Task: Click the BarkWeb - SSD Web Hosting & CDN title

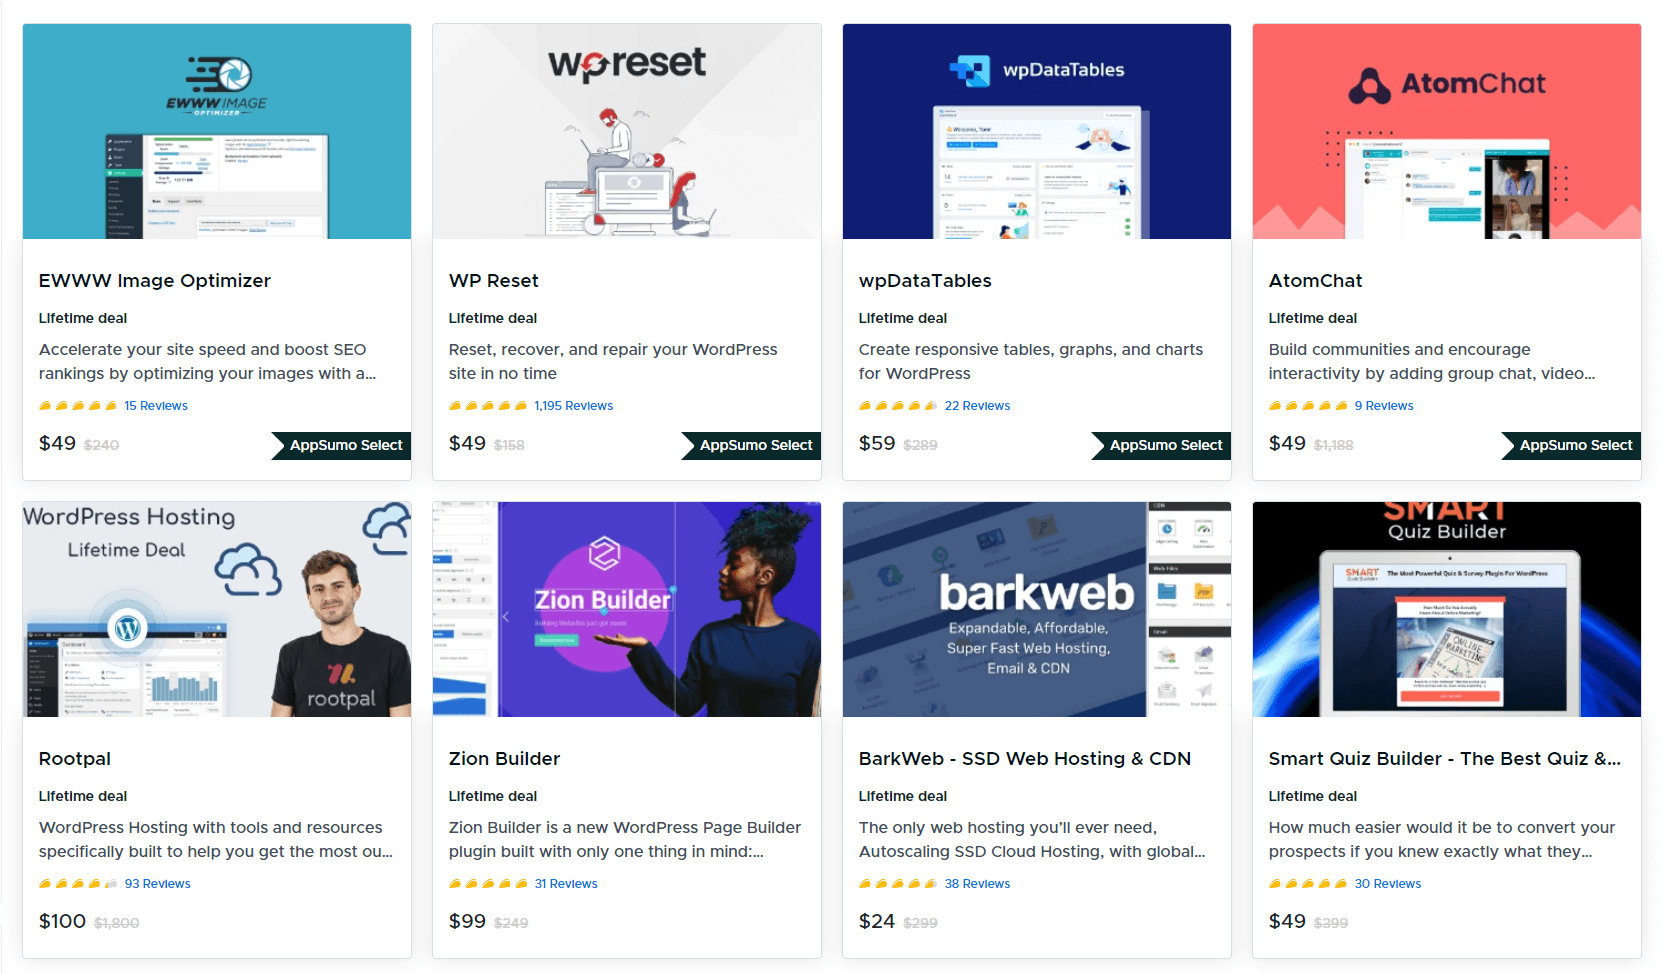Action: coord(1024,759)
